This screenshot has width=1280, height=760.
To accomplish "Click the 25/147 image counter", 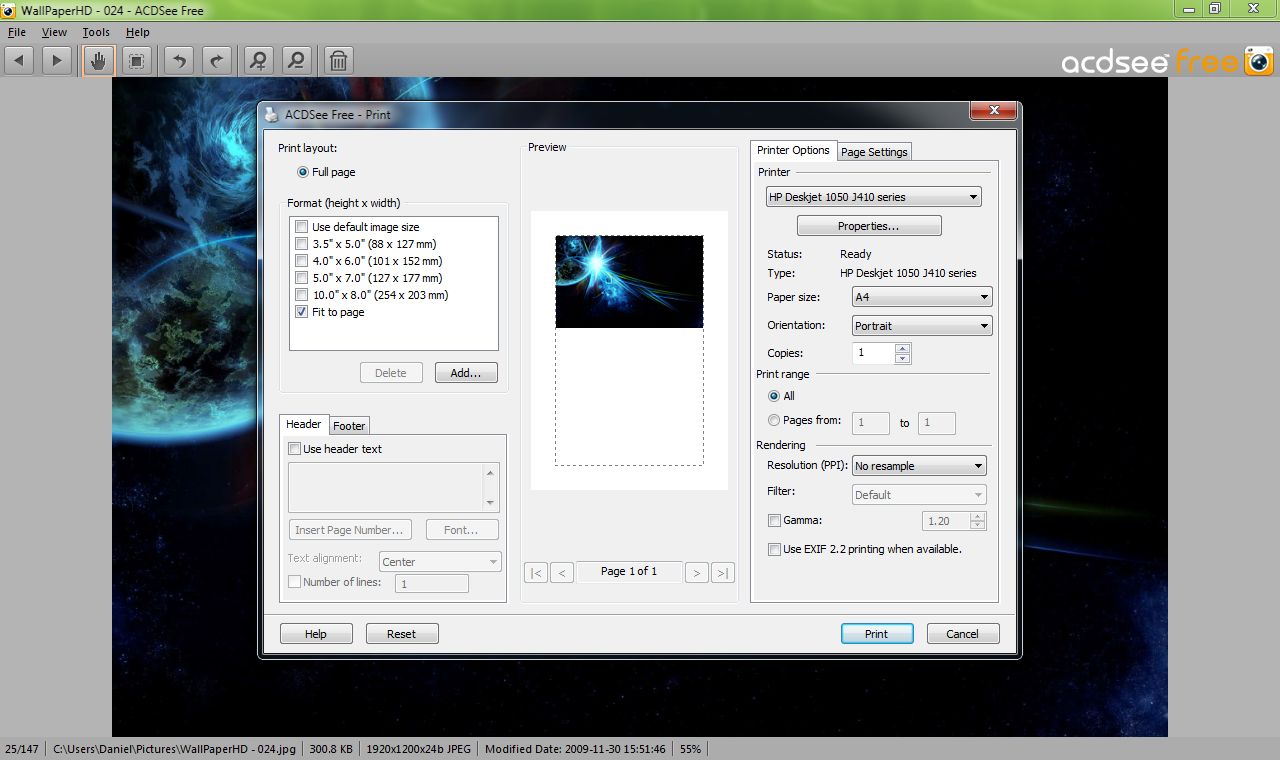I will [22, 749].
